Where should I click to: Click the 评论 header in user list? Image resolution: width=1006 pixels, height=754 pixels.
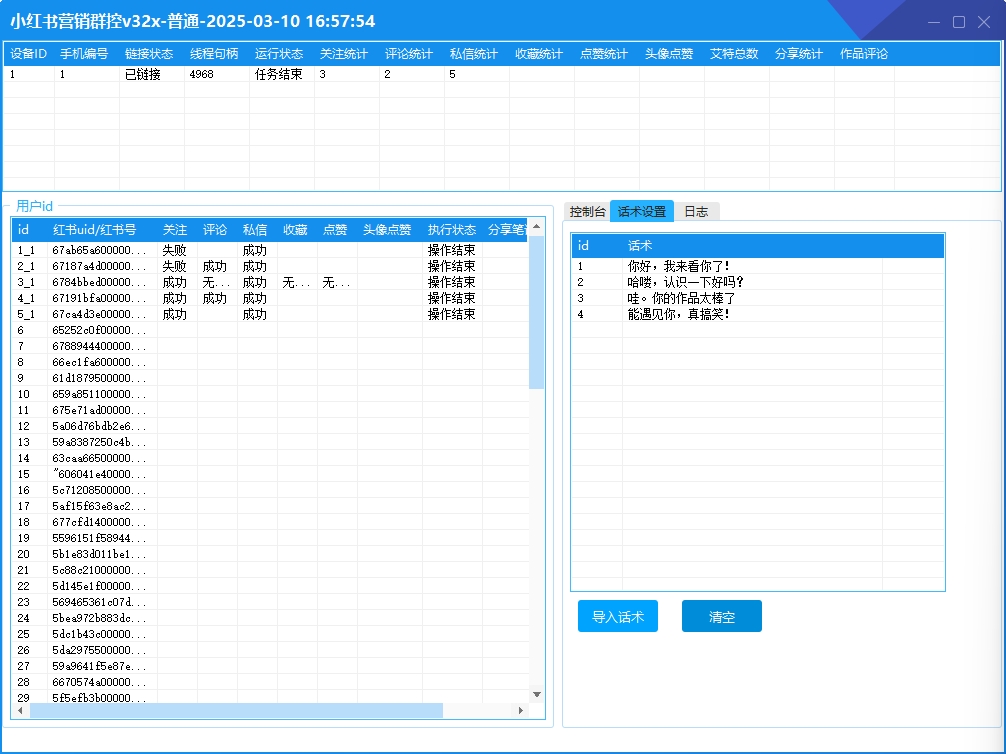(215, 230)
